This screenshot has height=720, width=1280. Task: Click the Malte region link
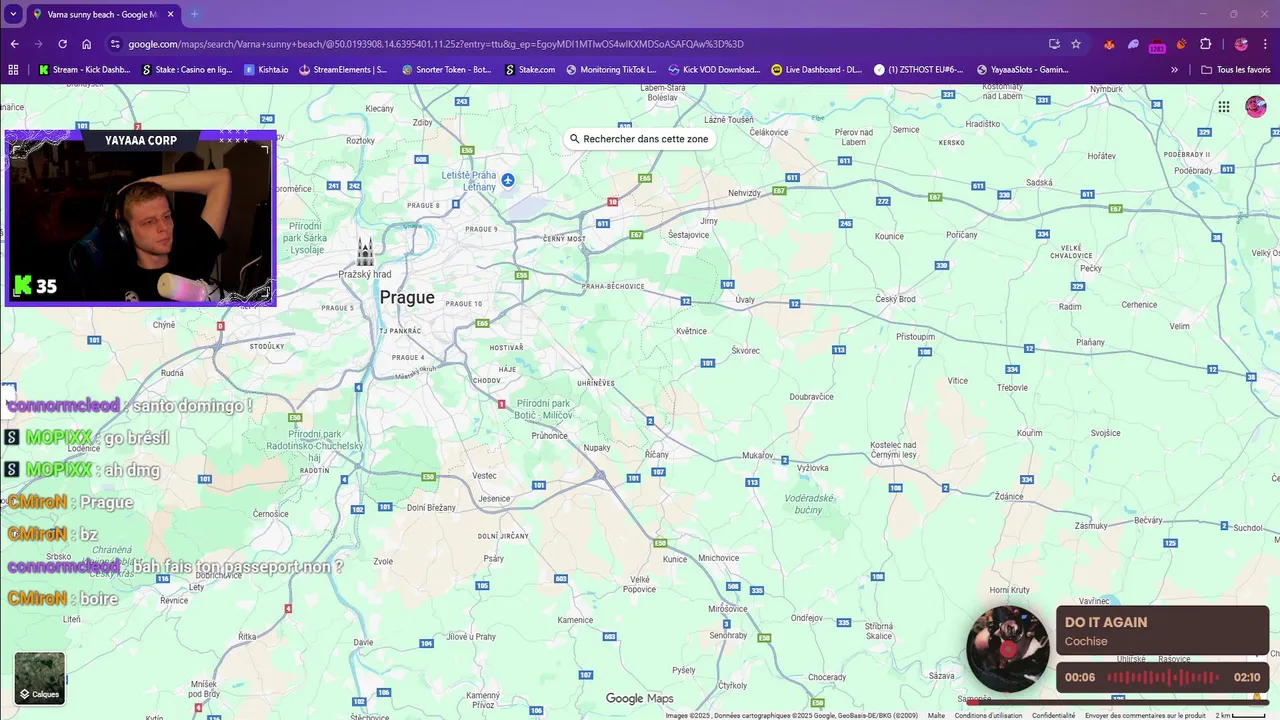936,715
